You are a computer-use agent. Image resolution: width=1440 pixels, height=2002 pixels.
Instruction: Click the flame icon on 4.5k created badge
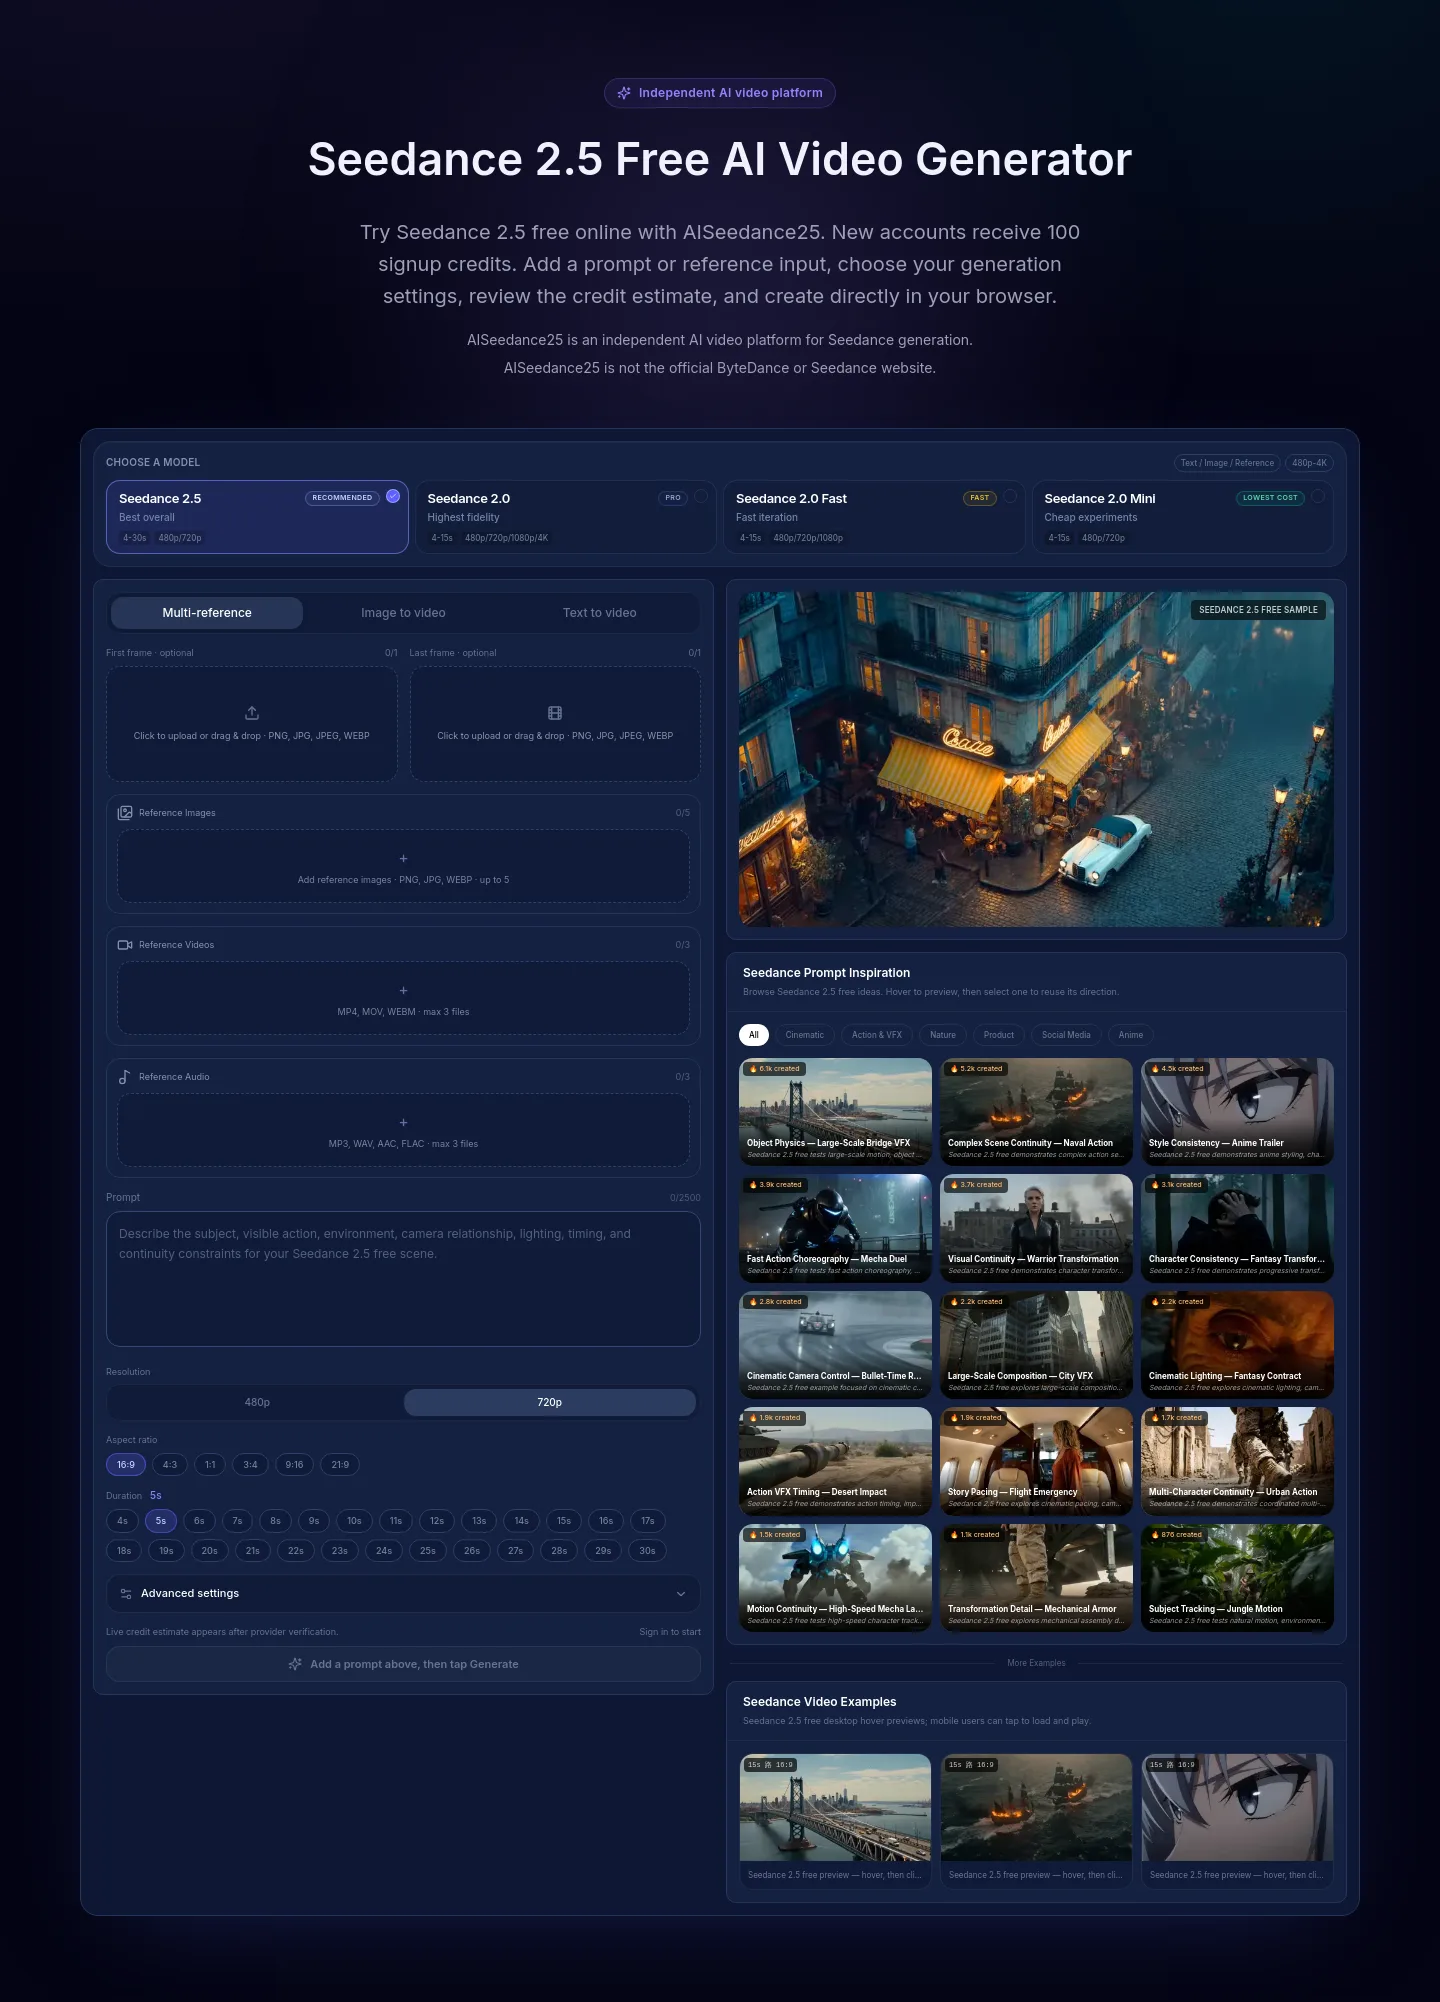click(x=1155, y=1069)
